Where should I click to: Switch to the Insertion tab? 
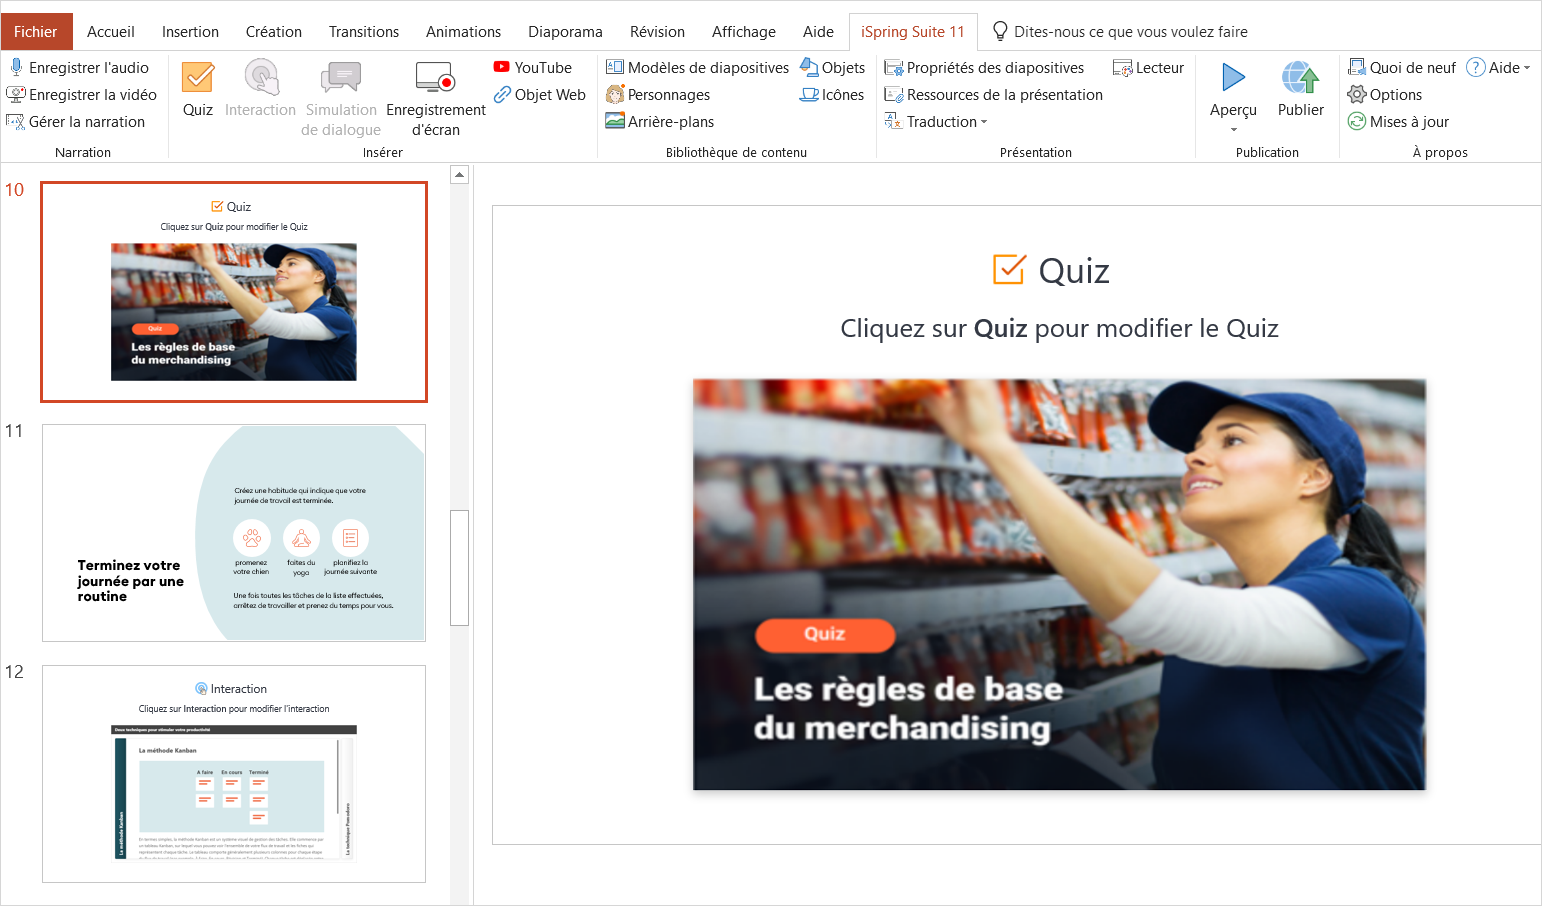pos(190,31)
